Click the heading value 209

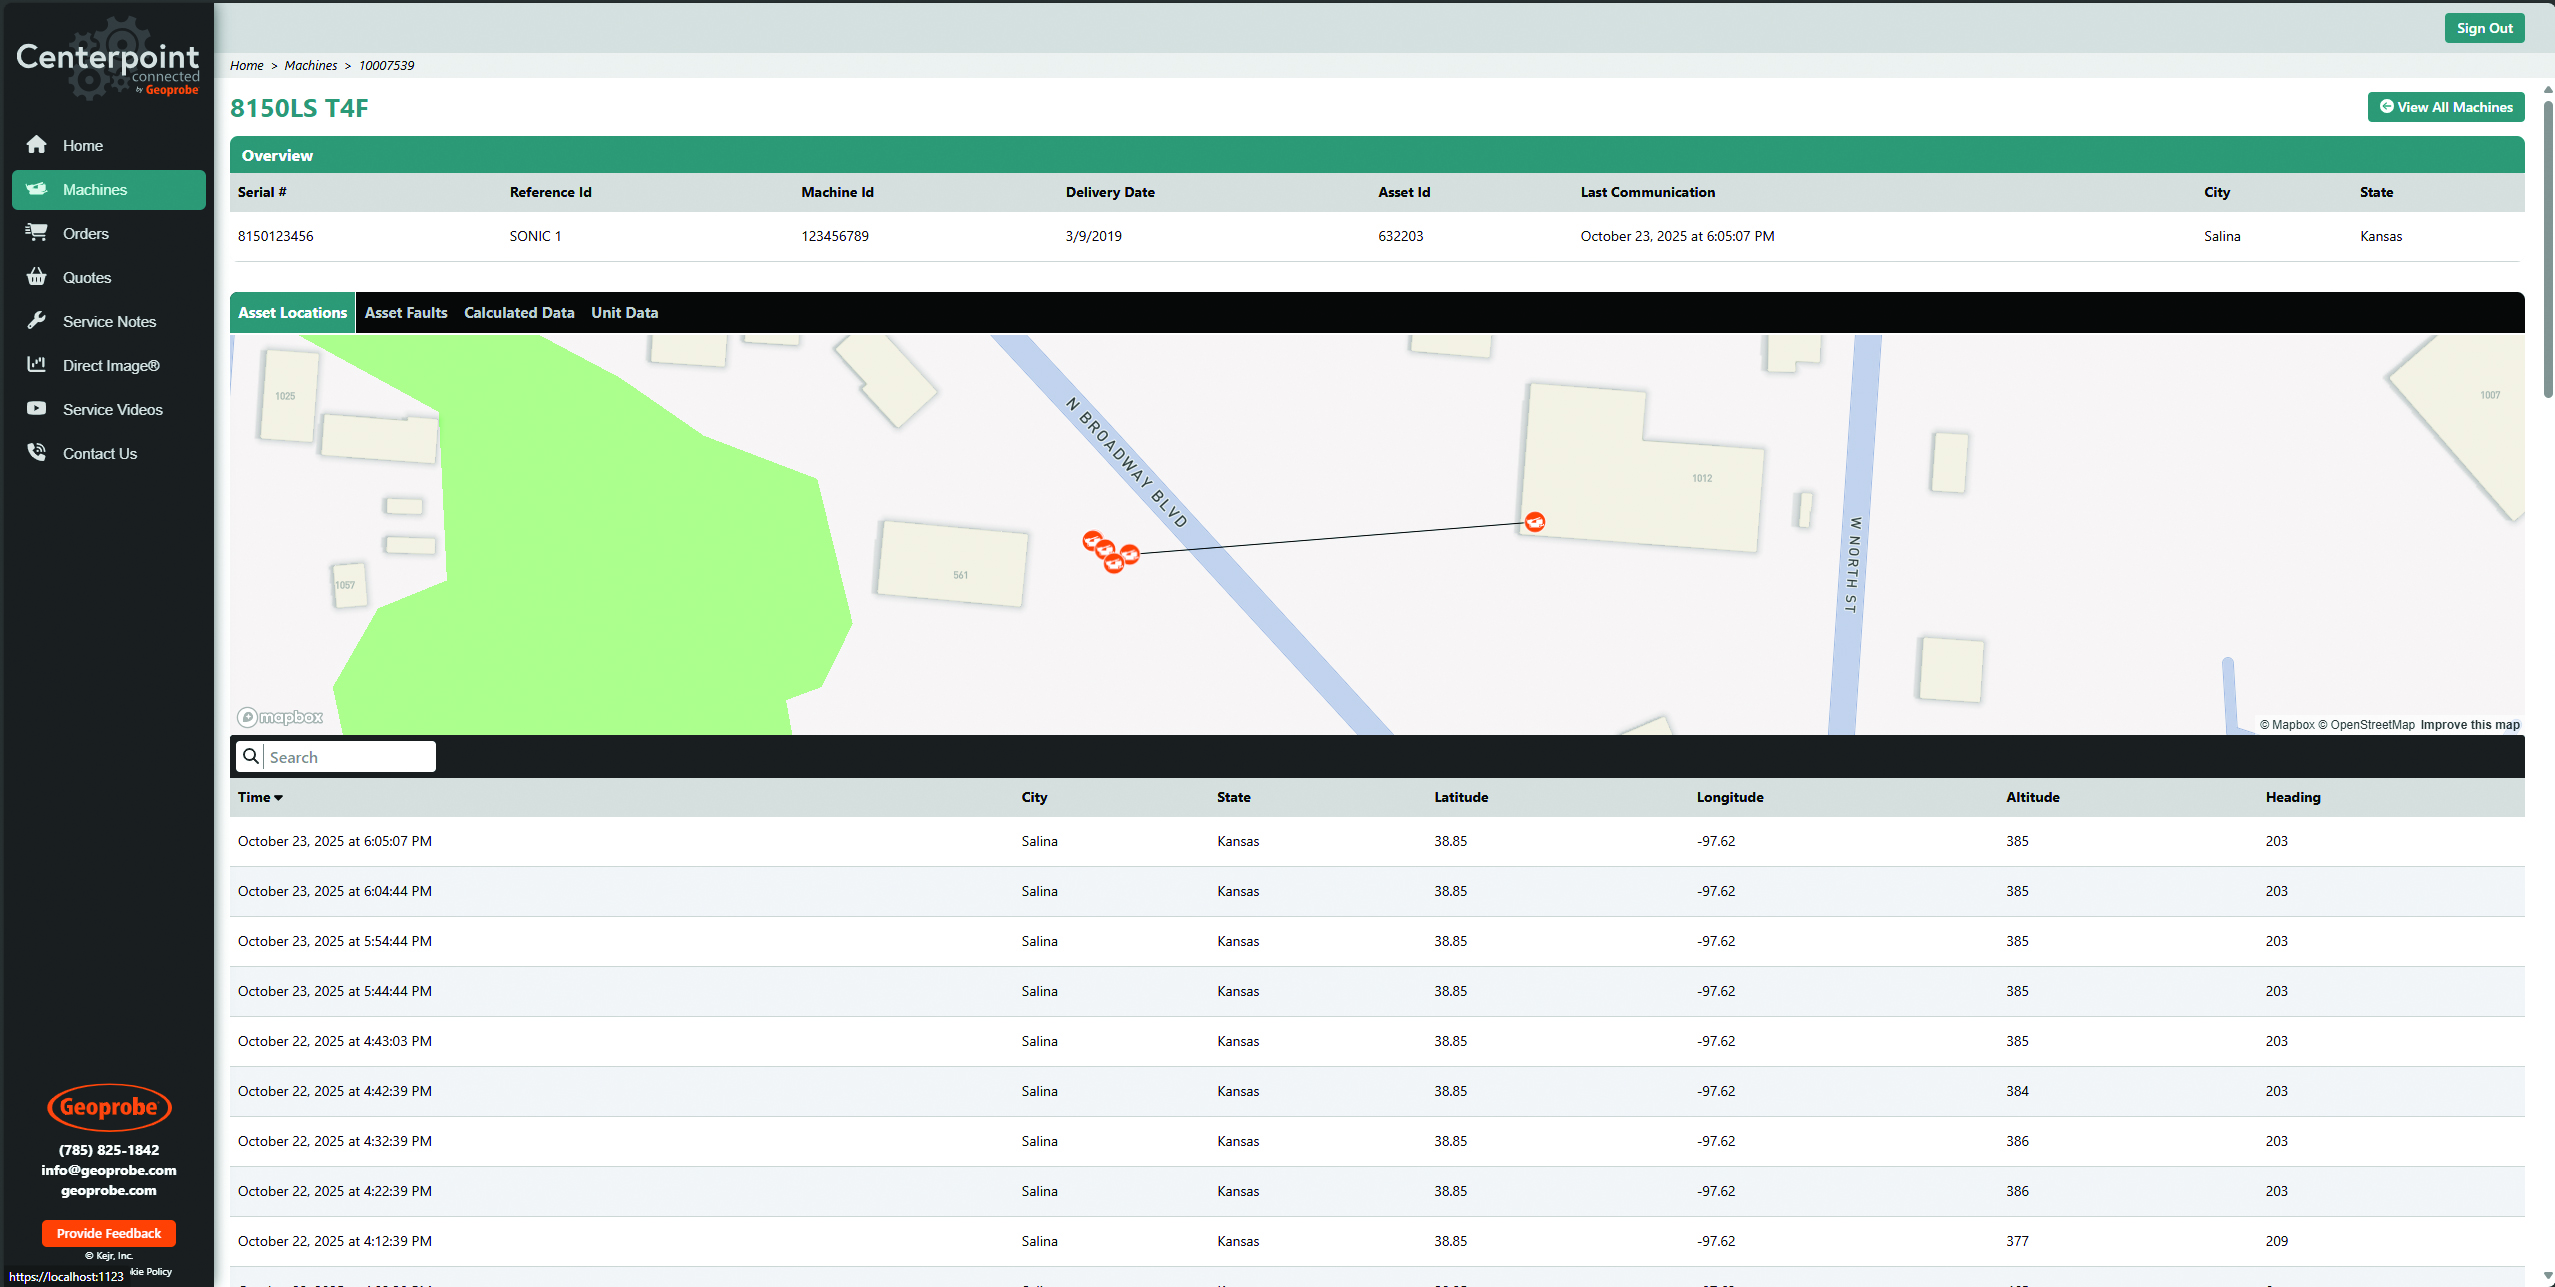2277,1241
